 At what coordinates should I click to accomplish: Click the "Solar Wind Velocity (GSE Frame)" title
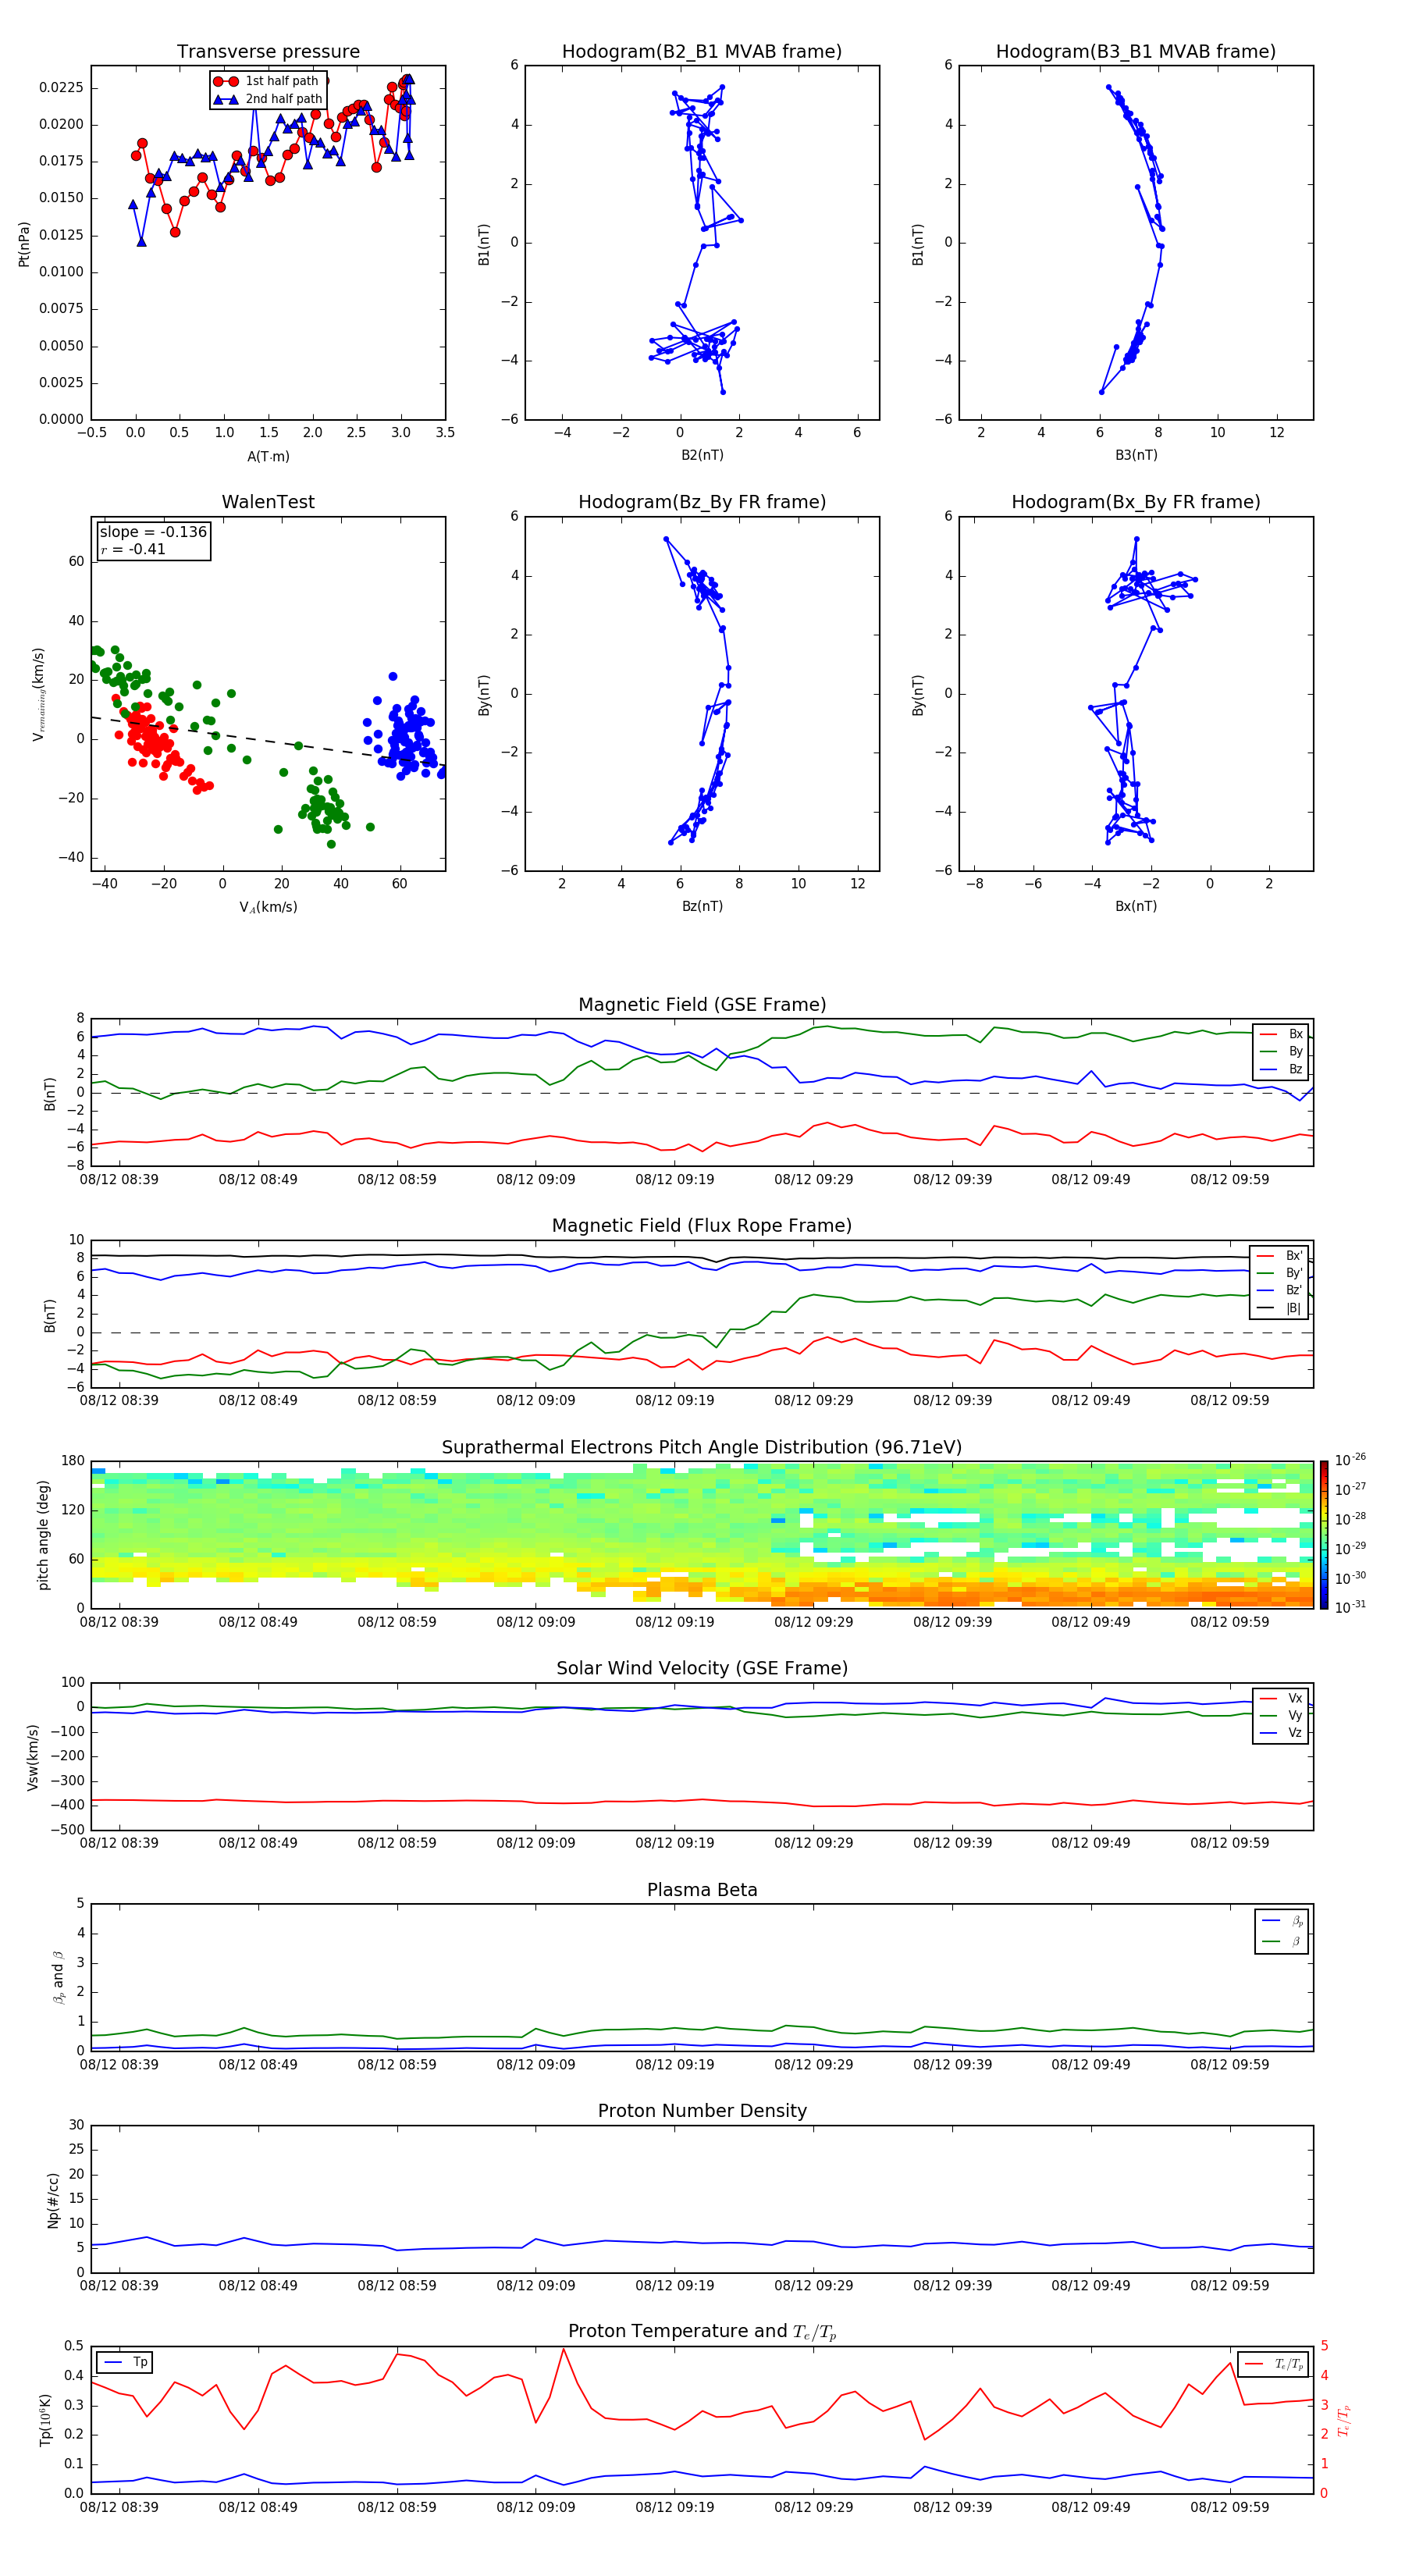tap(702, 1668)
